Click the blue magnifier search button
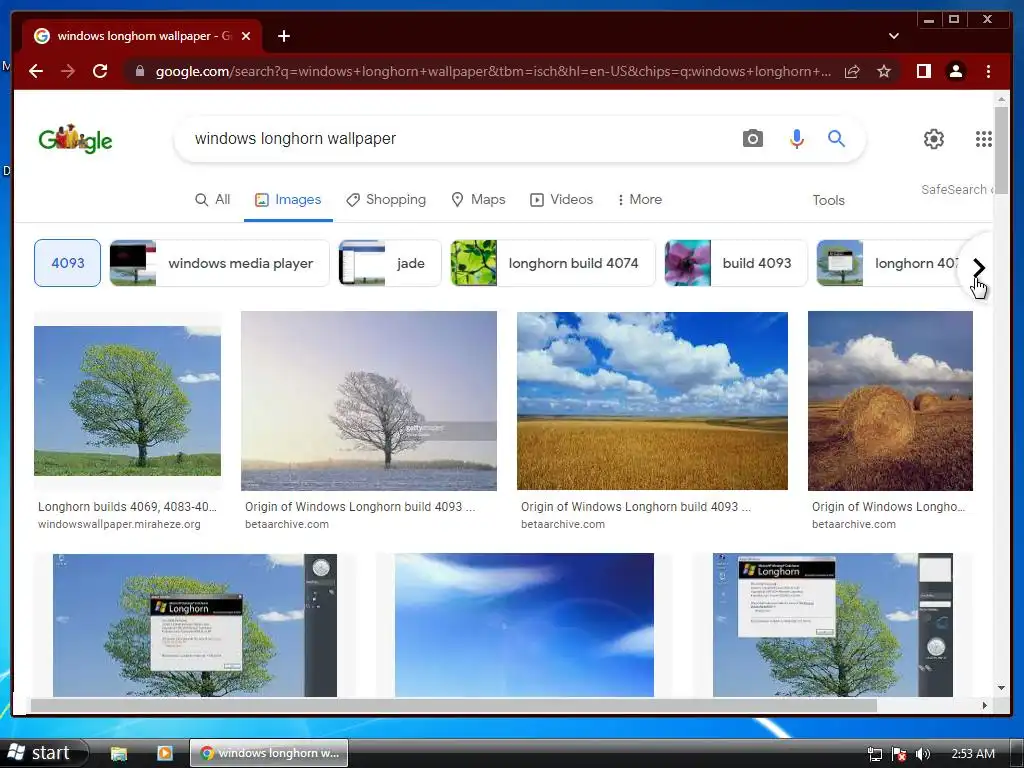This screenshot has width=1024, height=768. point(837,138)
